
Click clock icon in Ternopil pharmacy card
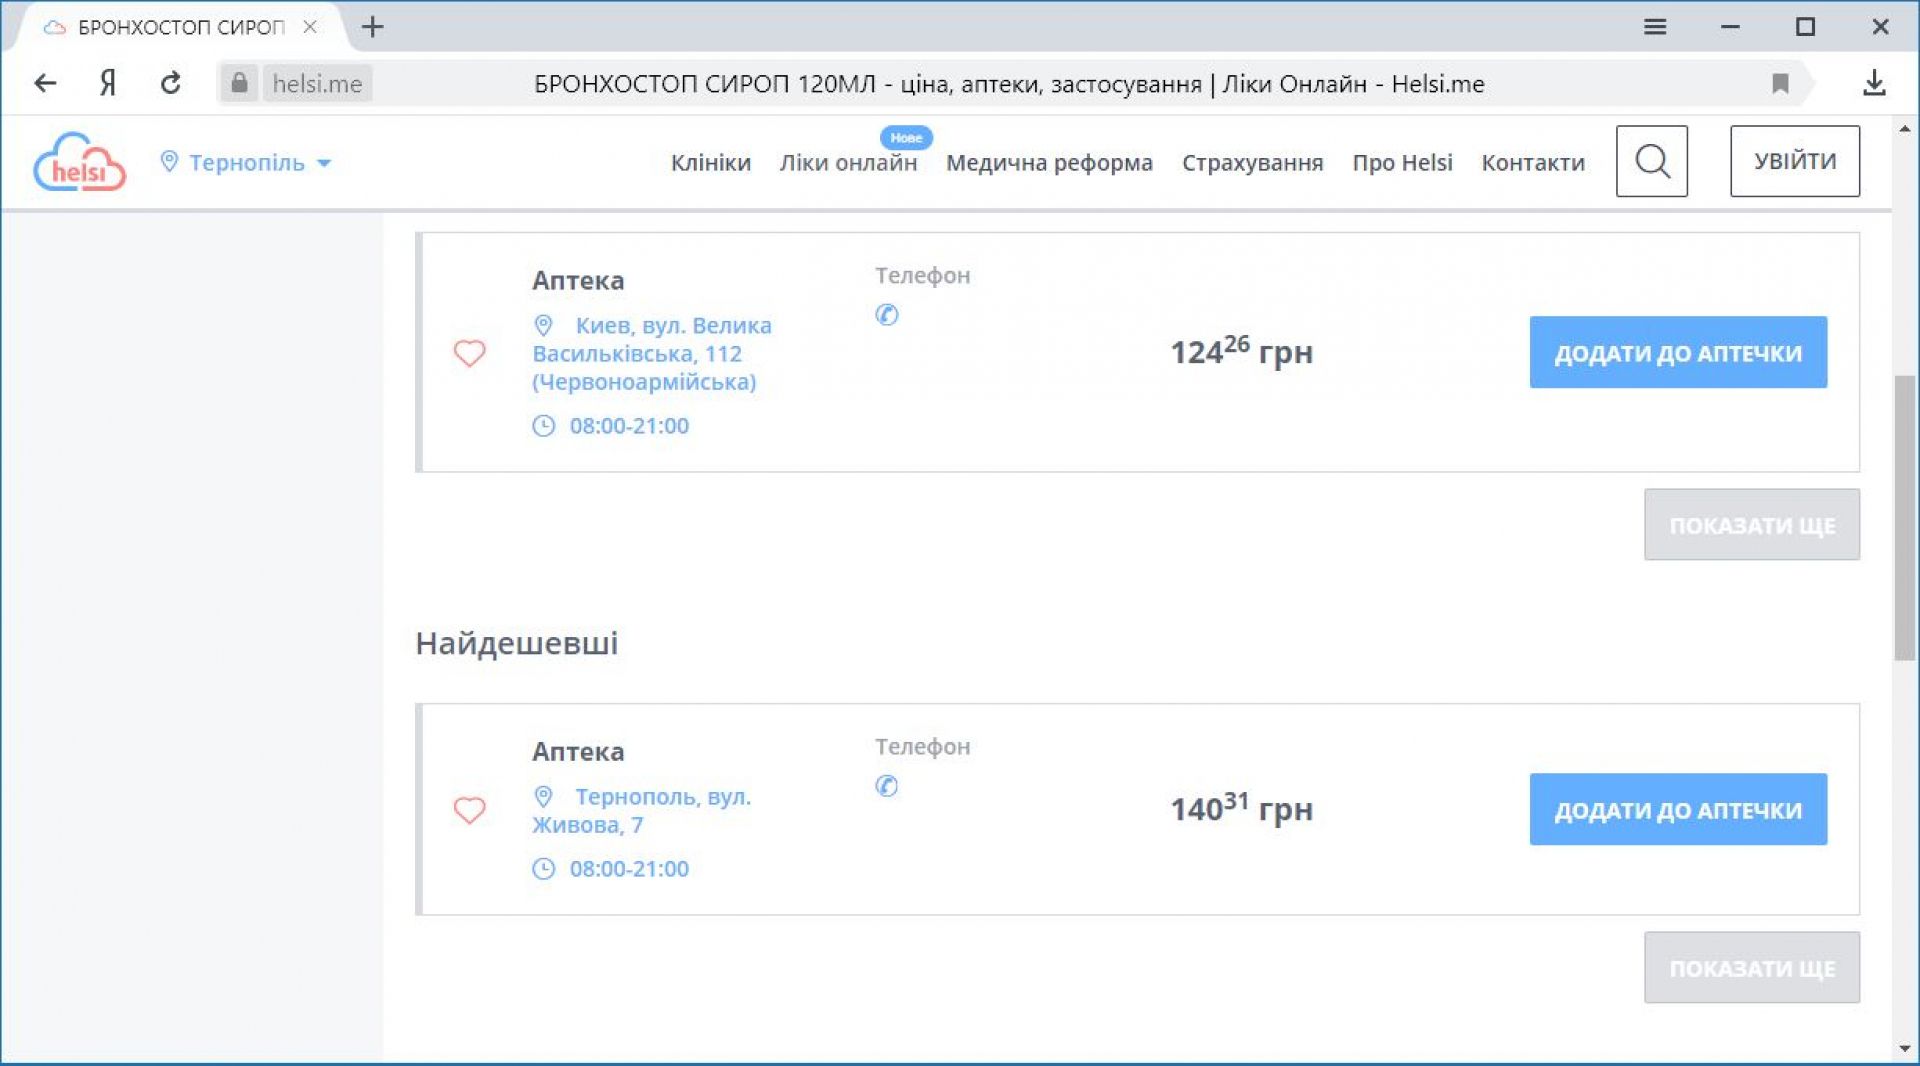[543, 869]
